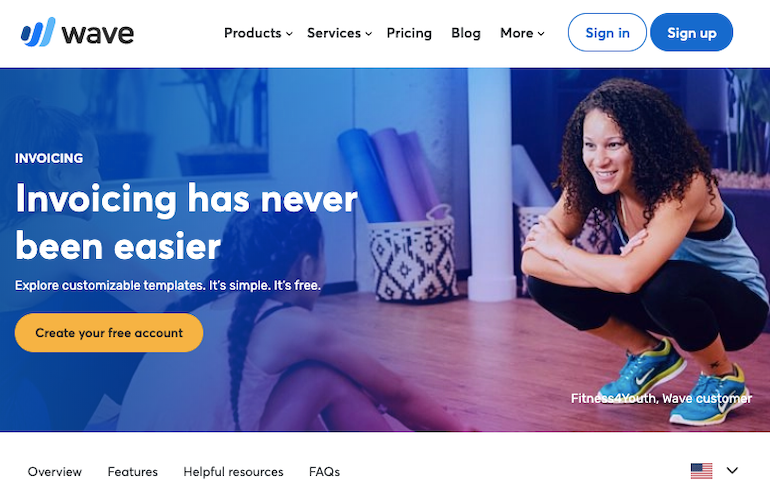
Task: Click the Wave logo icon
Action: [38, 32]
